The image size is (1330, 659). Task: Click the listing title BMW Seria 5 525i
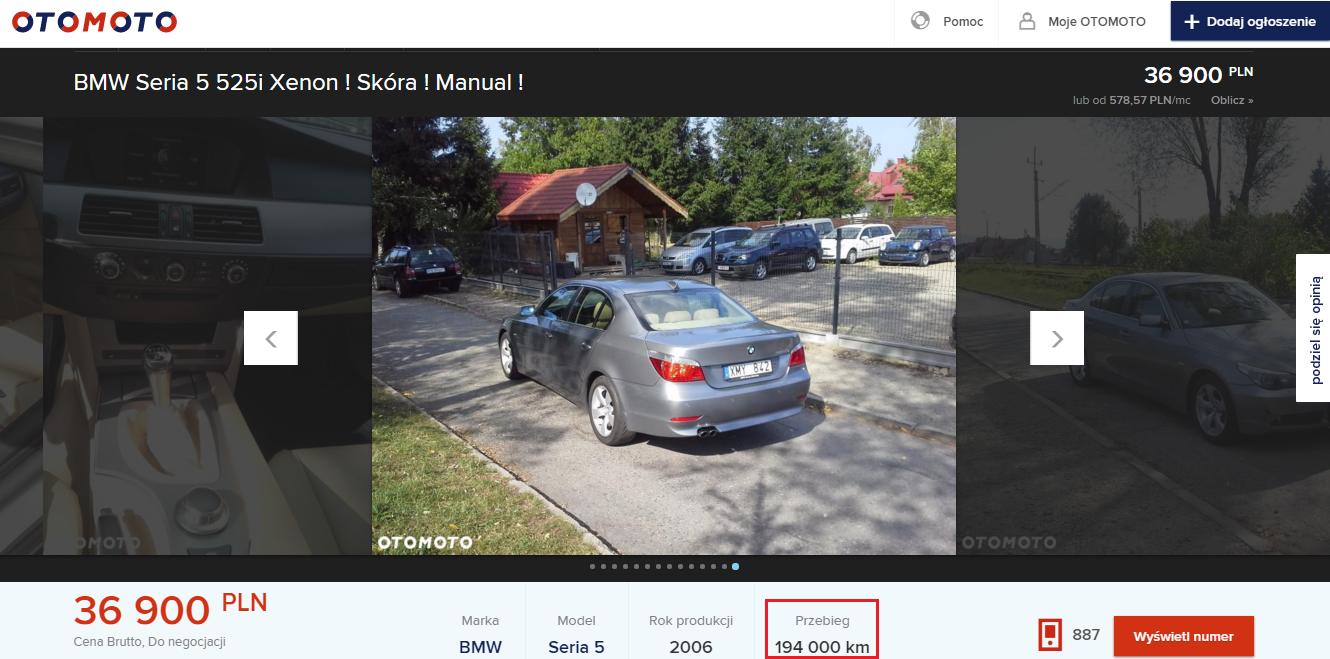[299, 82]
